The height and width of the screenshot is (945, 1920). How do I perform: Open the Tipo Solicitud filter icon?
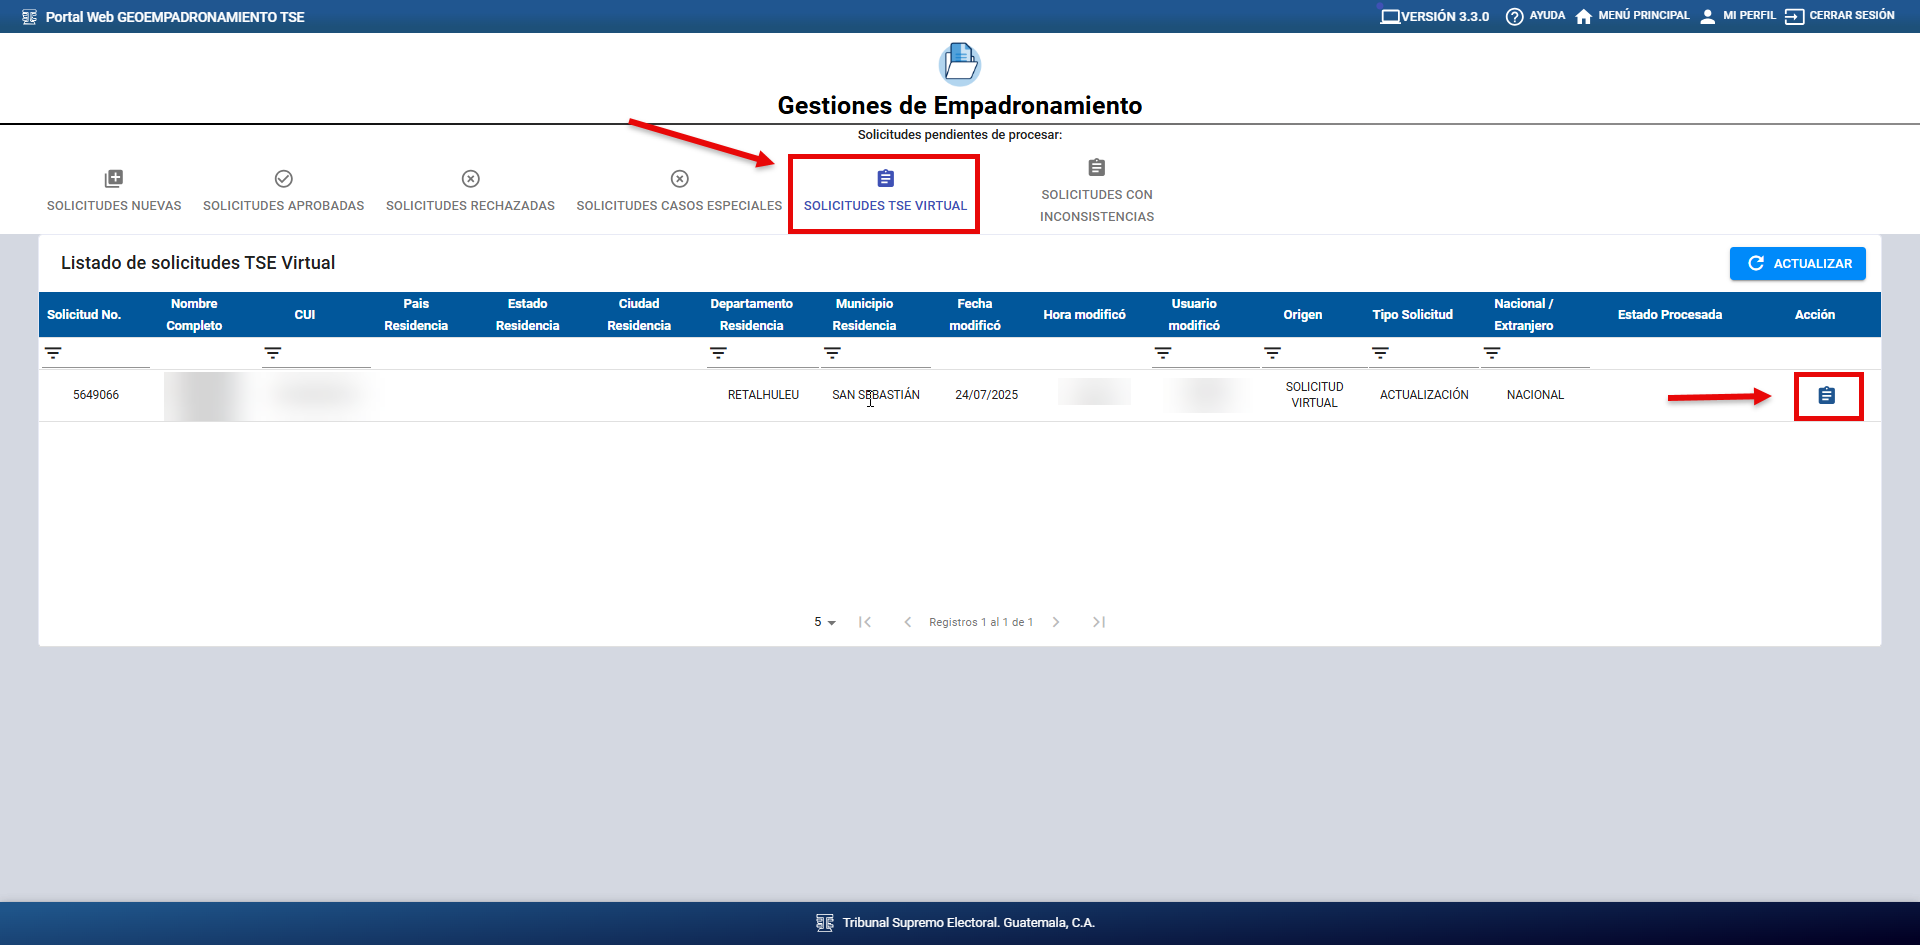click(1380, 353)
